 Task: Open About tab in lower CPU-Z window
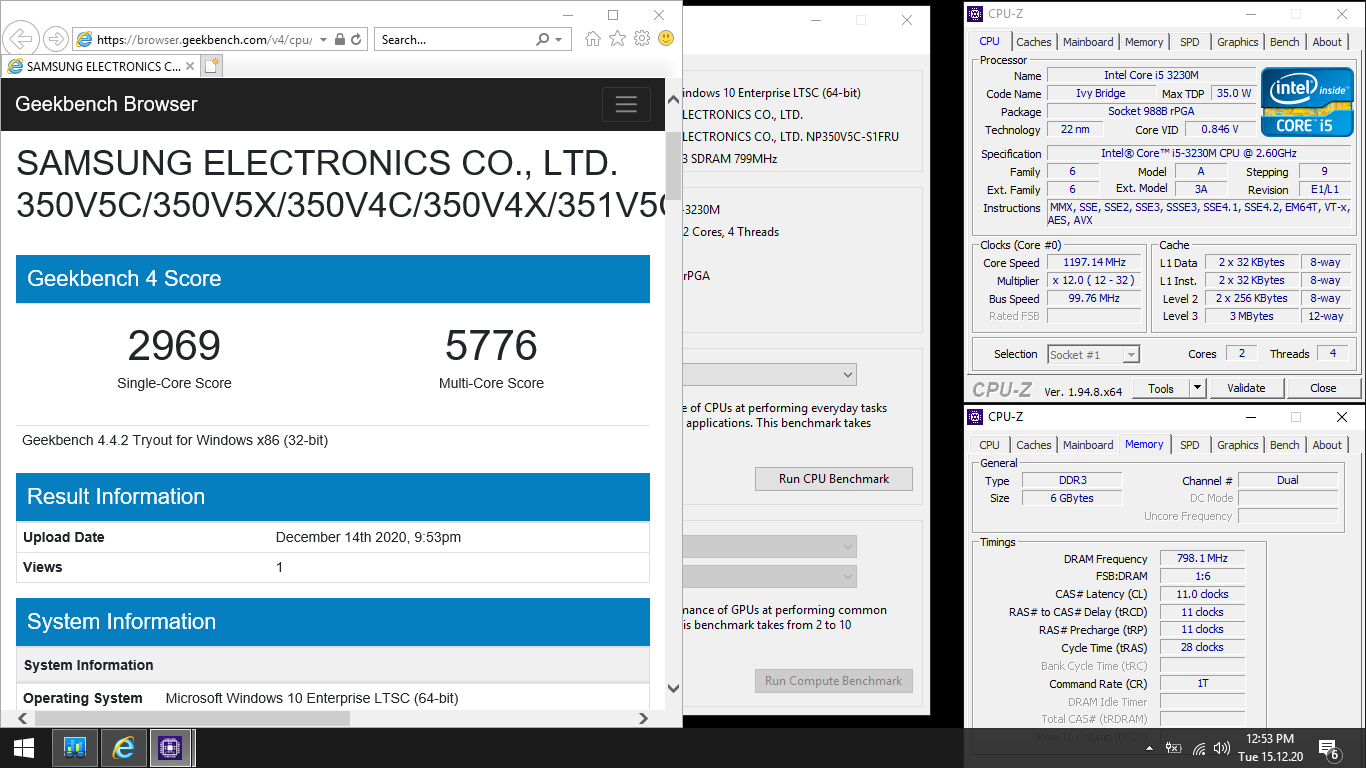[x=1327, y=445]
